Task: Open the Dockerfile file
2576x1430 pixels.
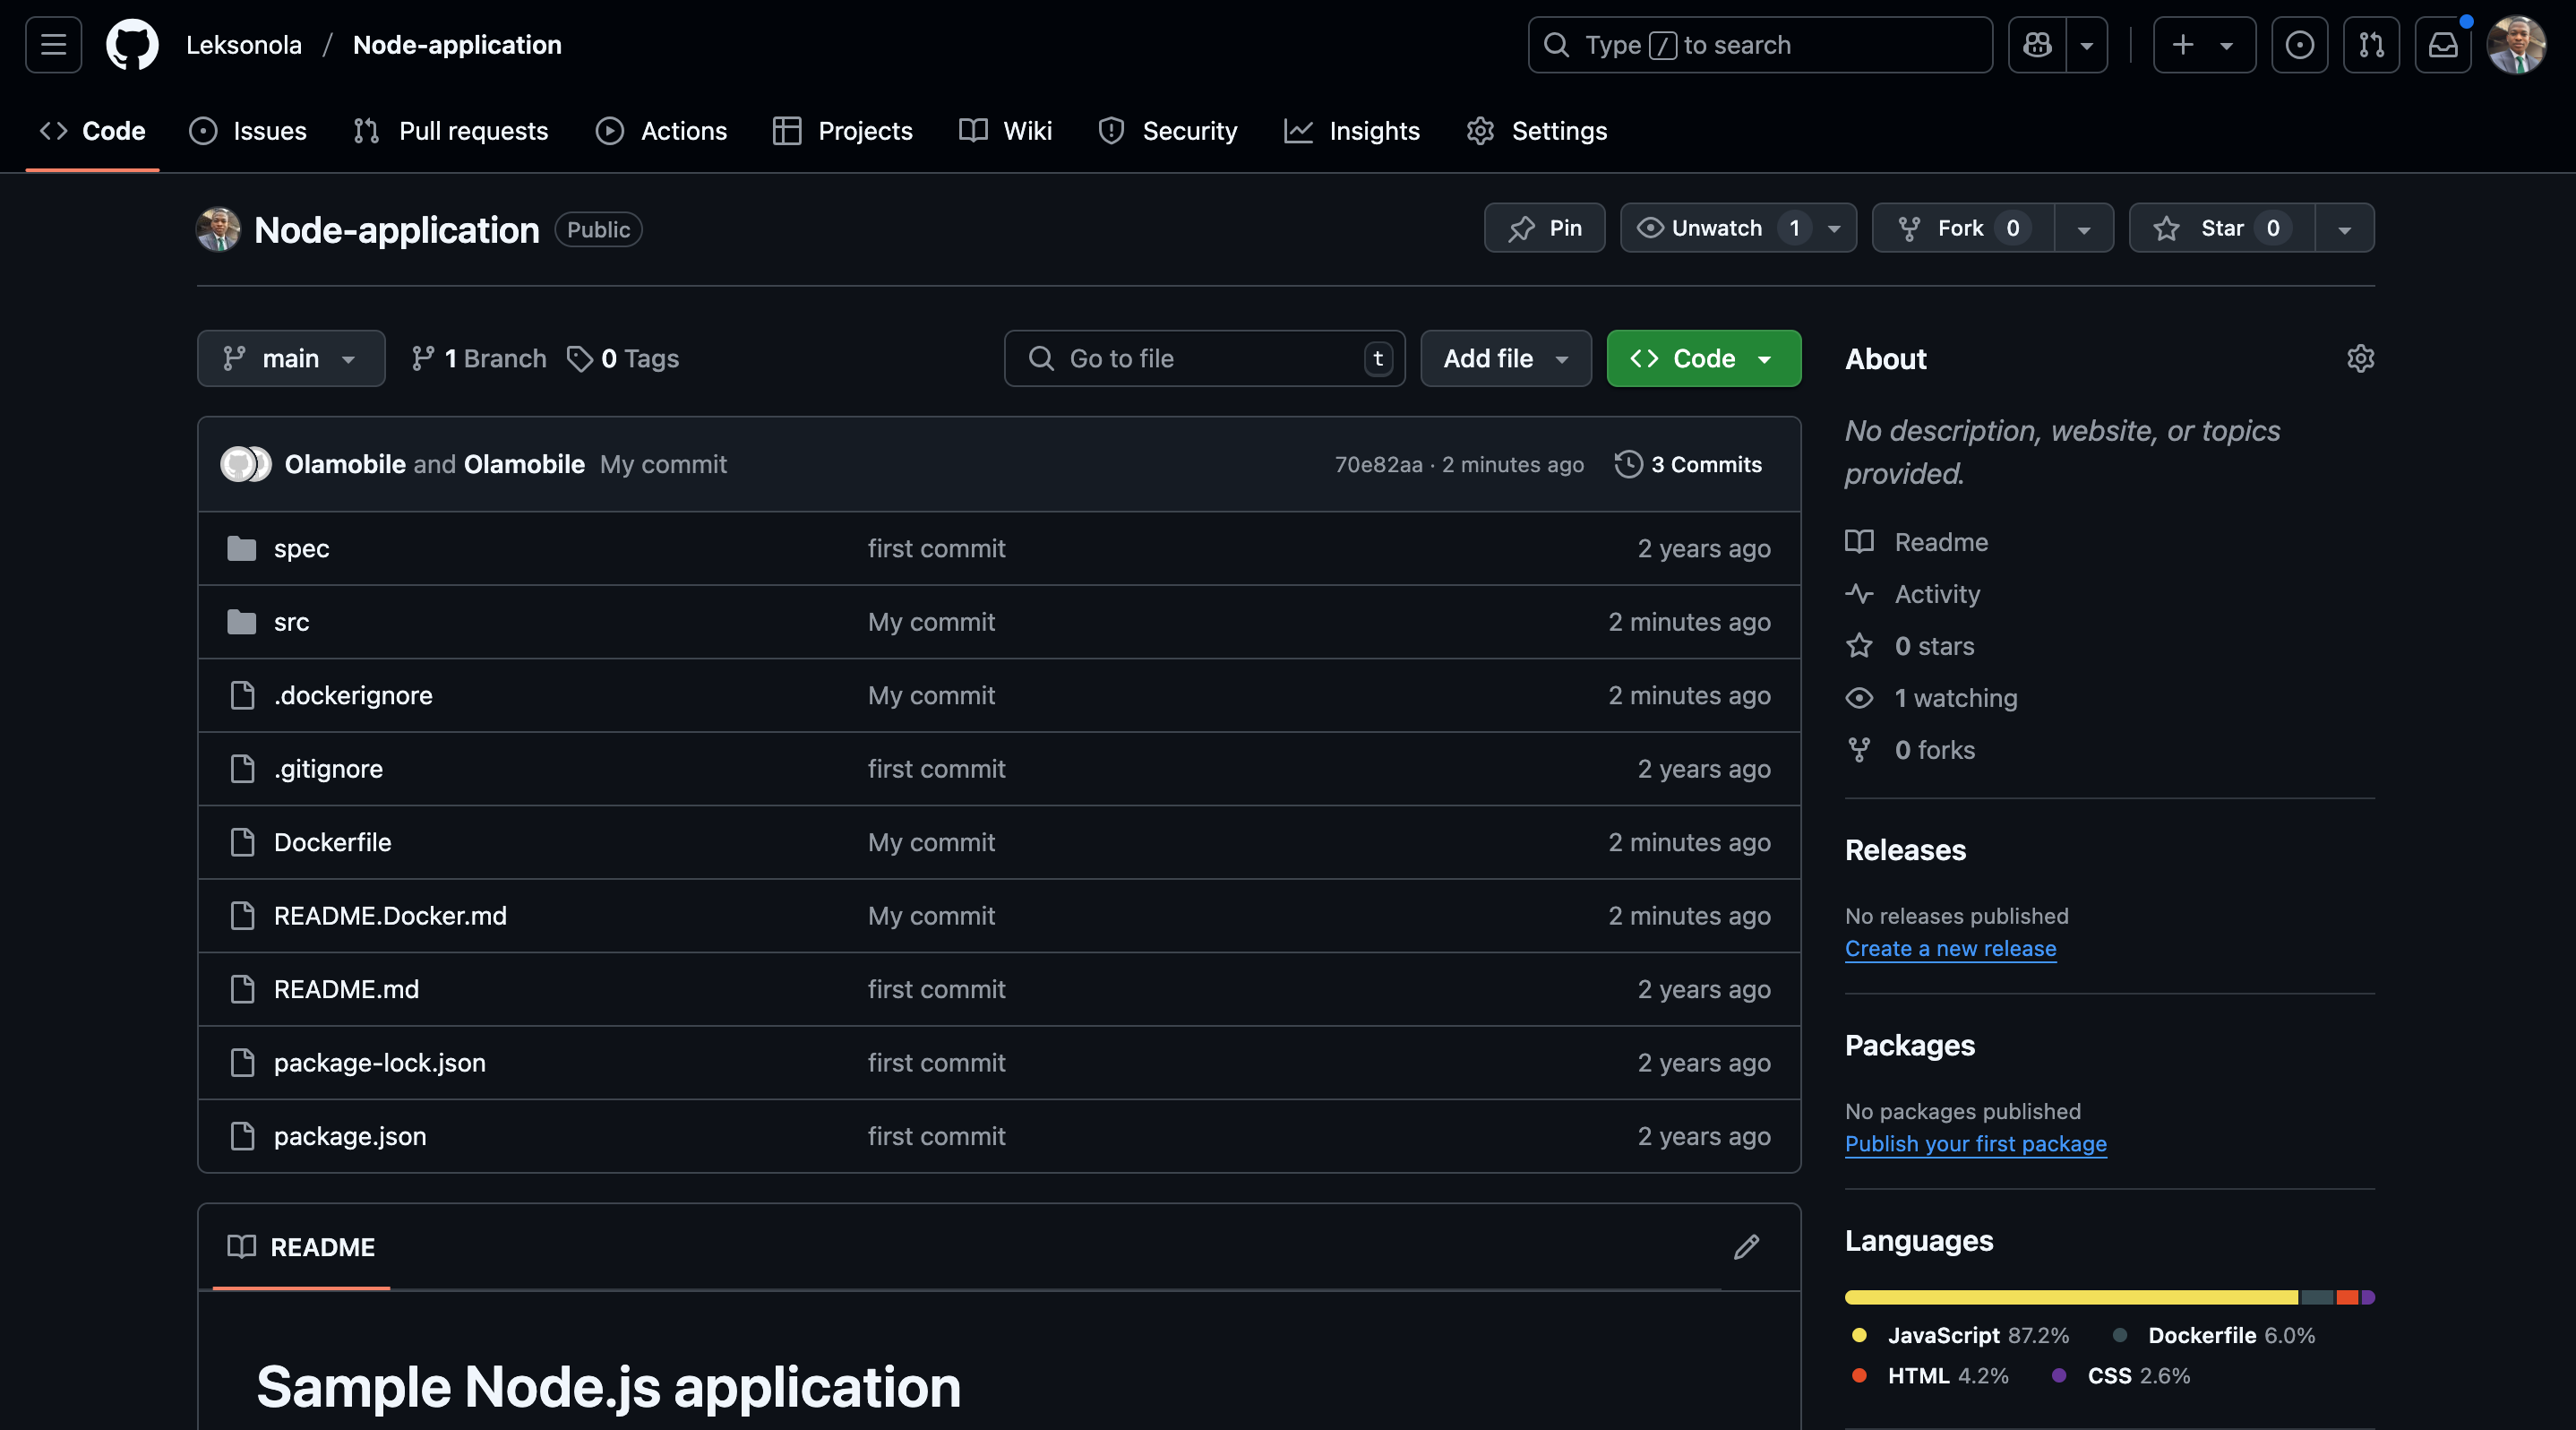Action: click(332, 842)
